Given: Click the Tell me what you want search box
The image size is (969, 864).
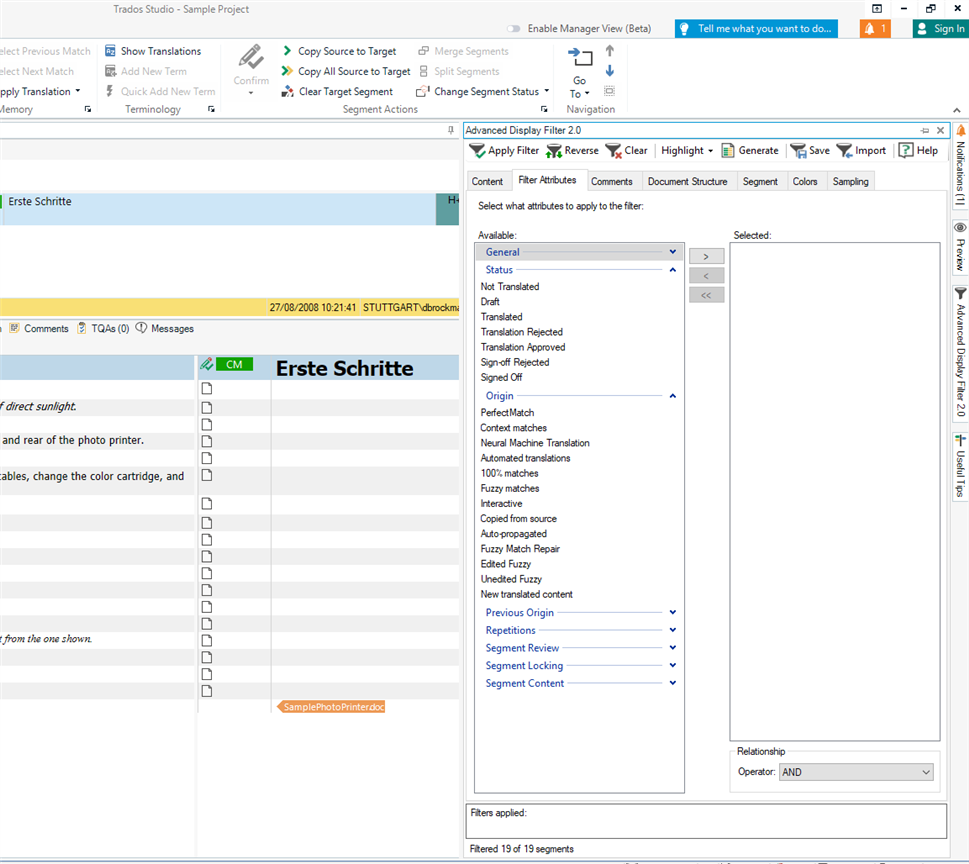Looking at the screenshot, I should [756, 28].
